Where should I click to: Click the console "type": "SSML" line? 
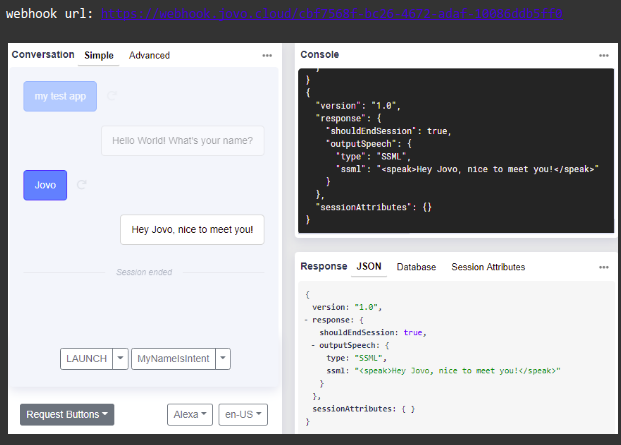tap(373, 156)
